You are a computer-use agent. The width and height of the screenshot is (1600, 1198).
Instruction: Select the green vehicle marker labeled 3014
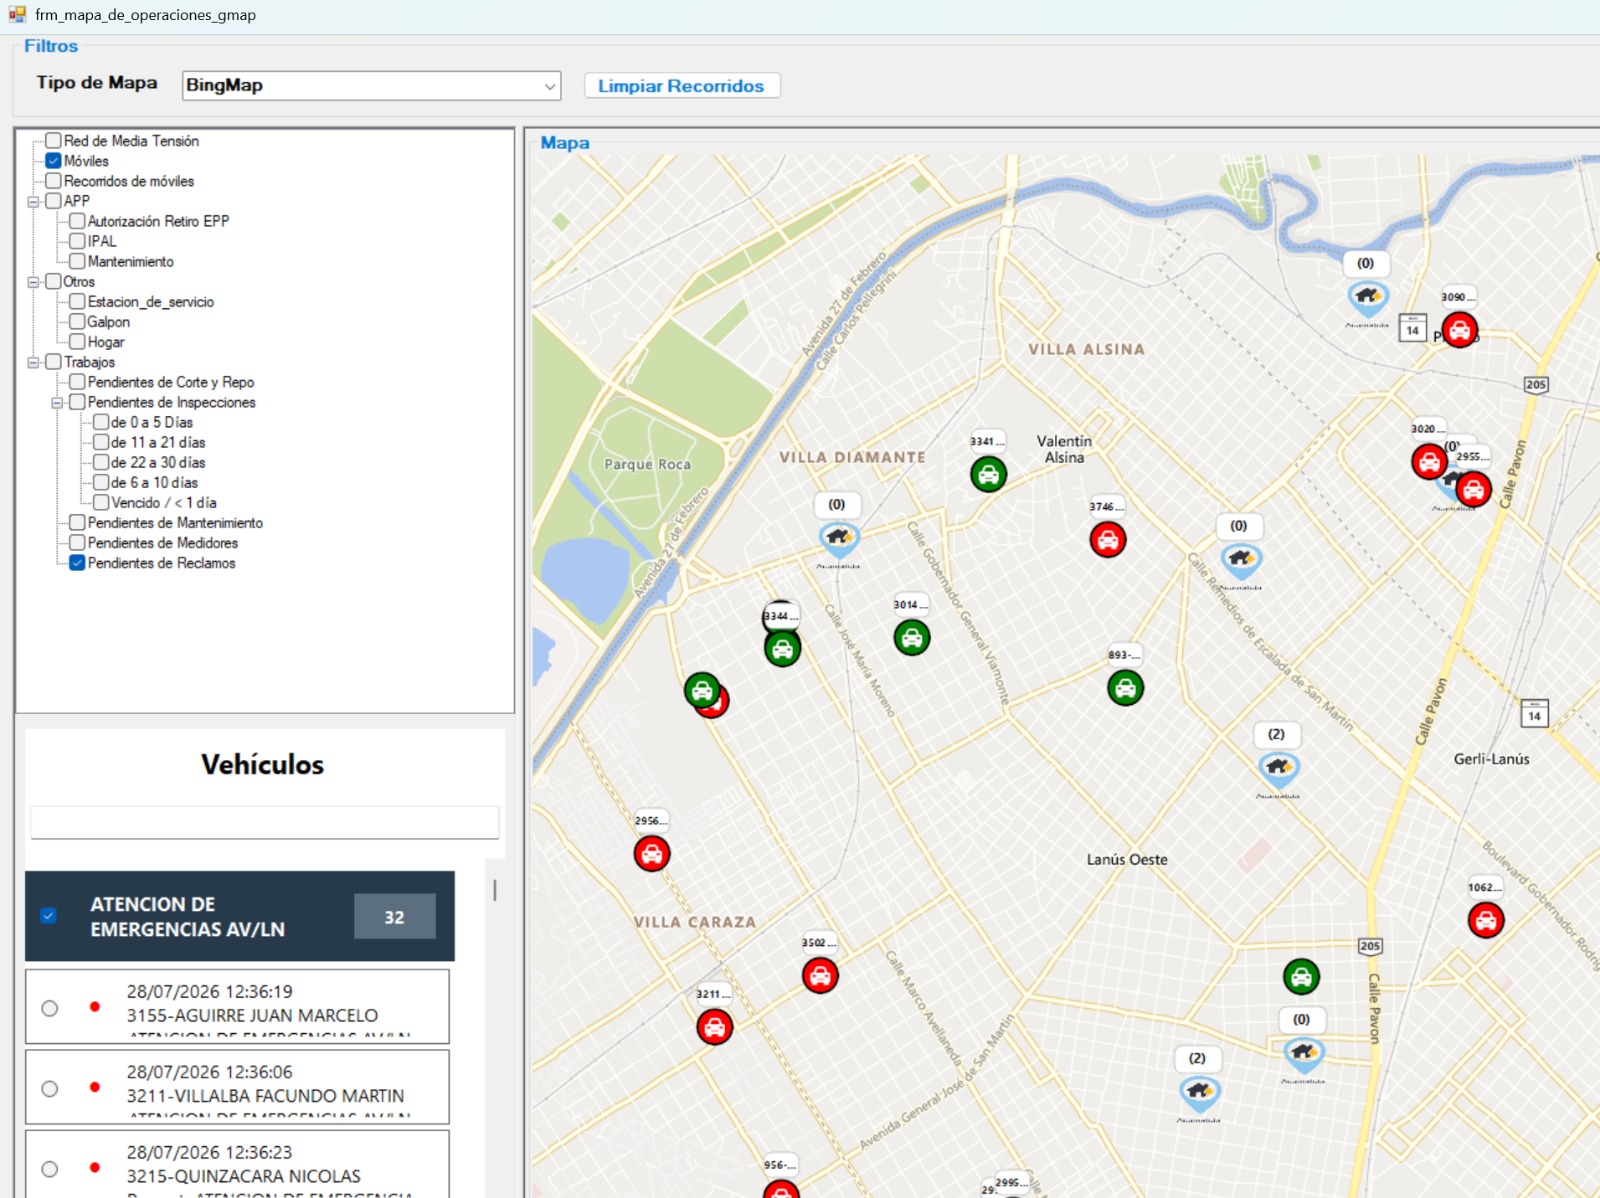click(x=912, y=637)
